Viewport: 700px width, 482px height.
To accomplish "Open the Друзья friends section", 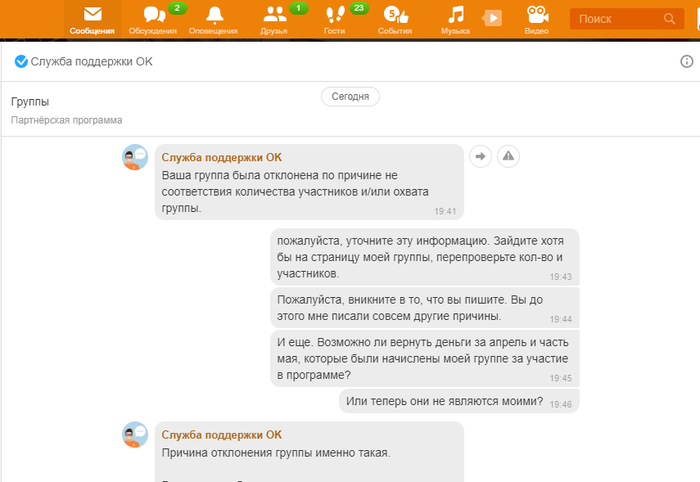I will [273, 20].
